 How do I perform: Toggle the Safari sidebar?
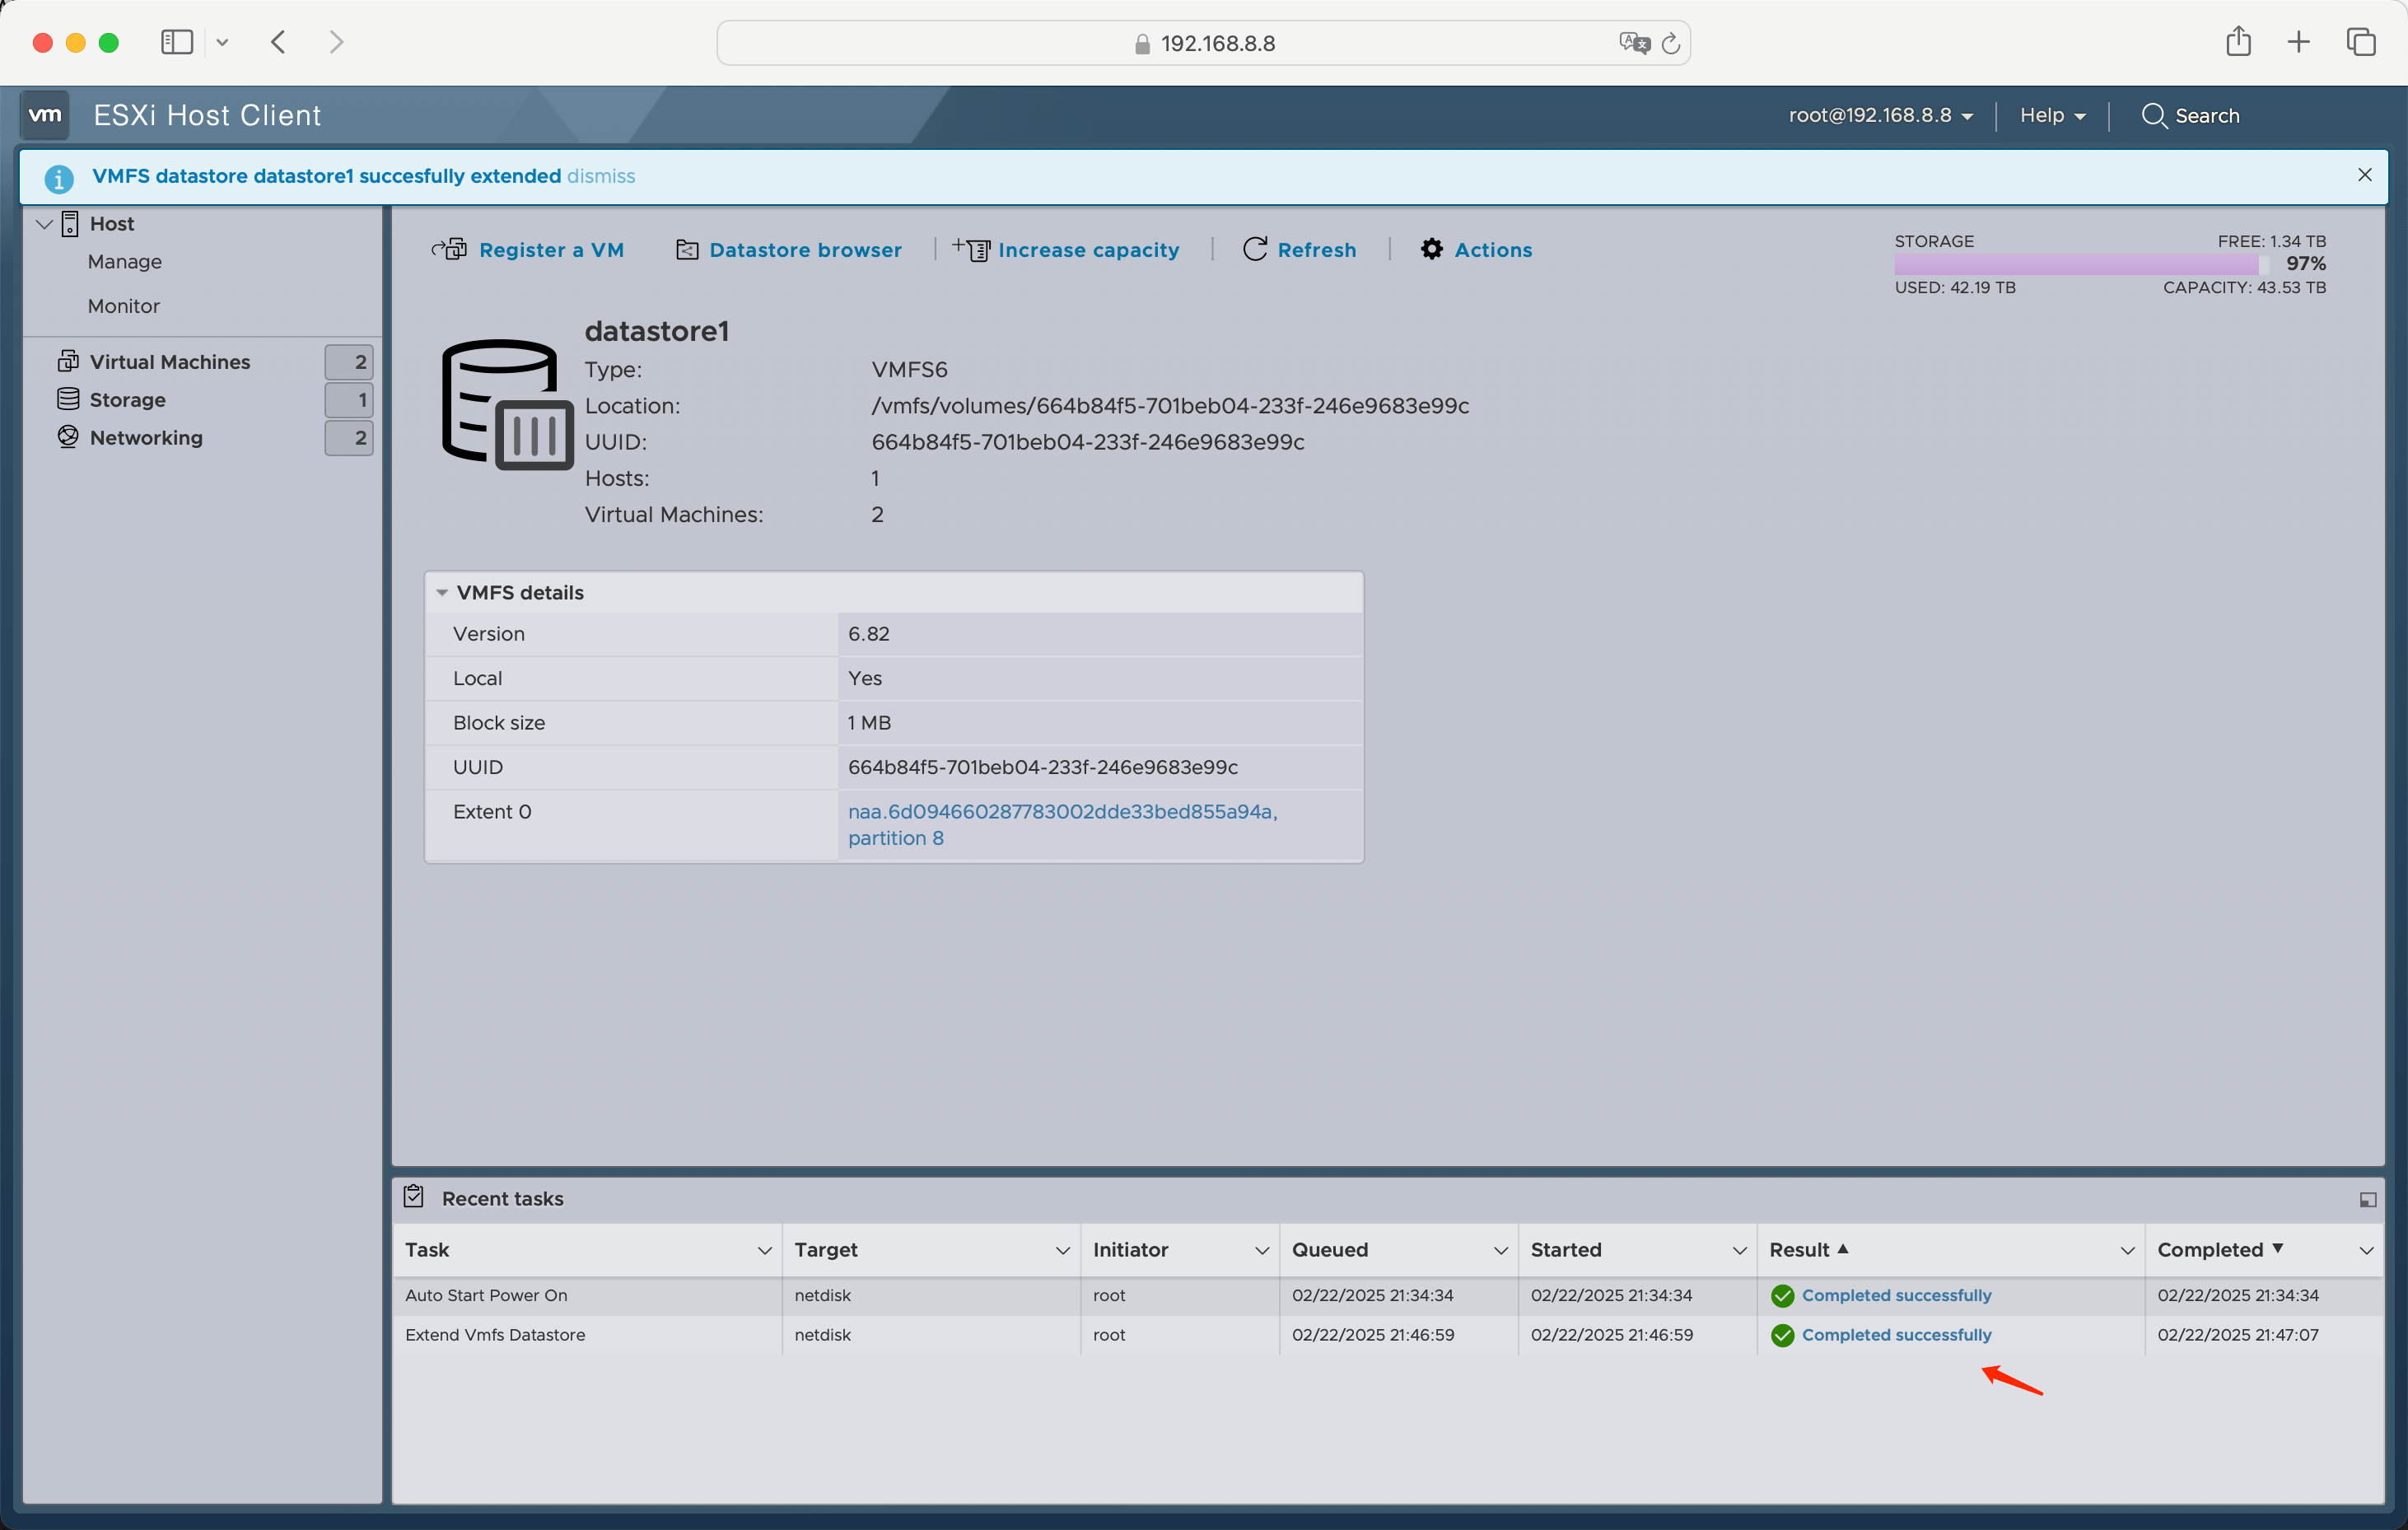point(177,42)
